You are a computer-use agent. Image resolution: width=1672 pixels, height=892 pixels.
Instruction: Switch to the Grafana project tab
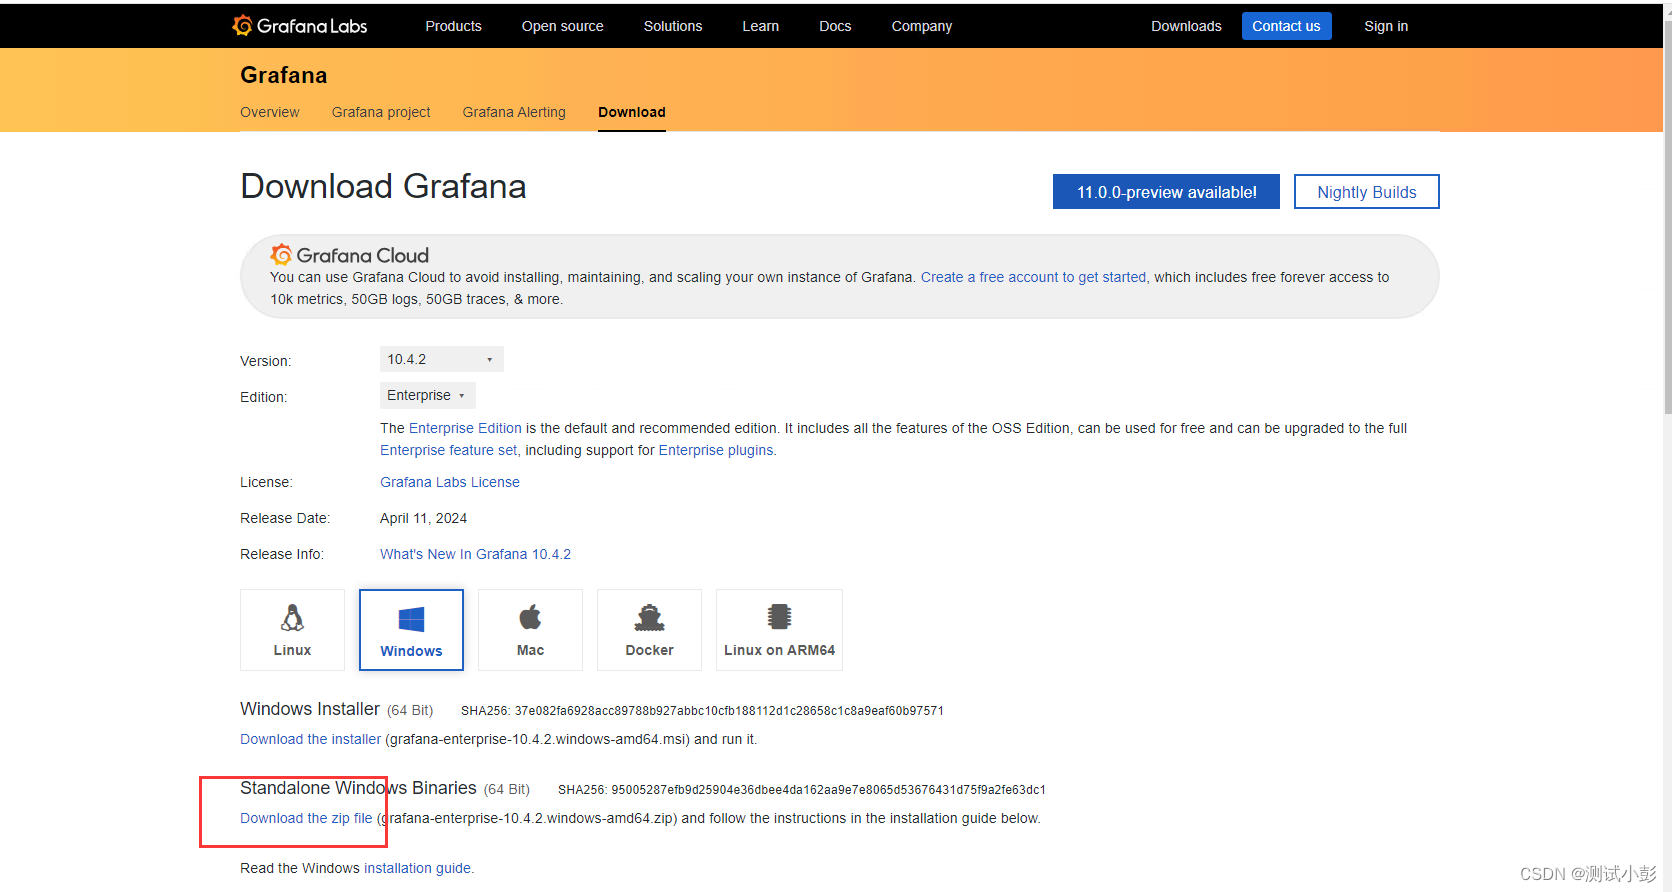coord(381,112)
